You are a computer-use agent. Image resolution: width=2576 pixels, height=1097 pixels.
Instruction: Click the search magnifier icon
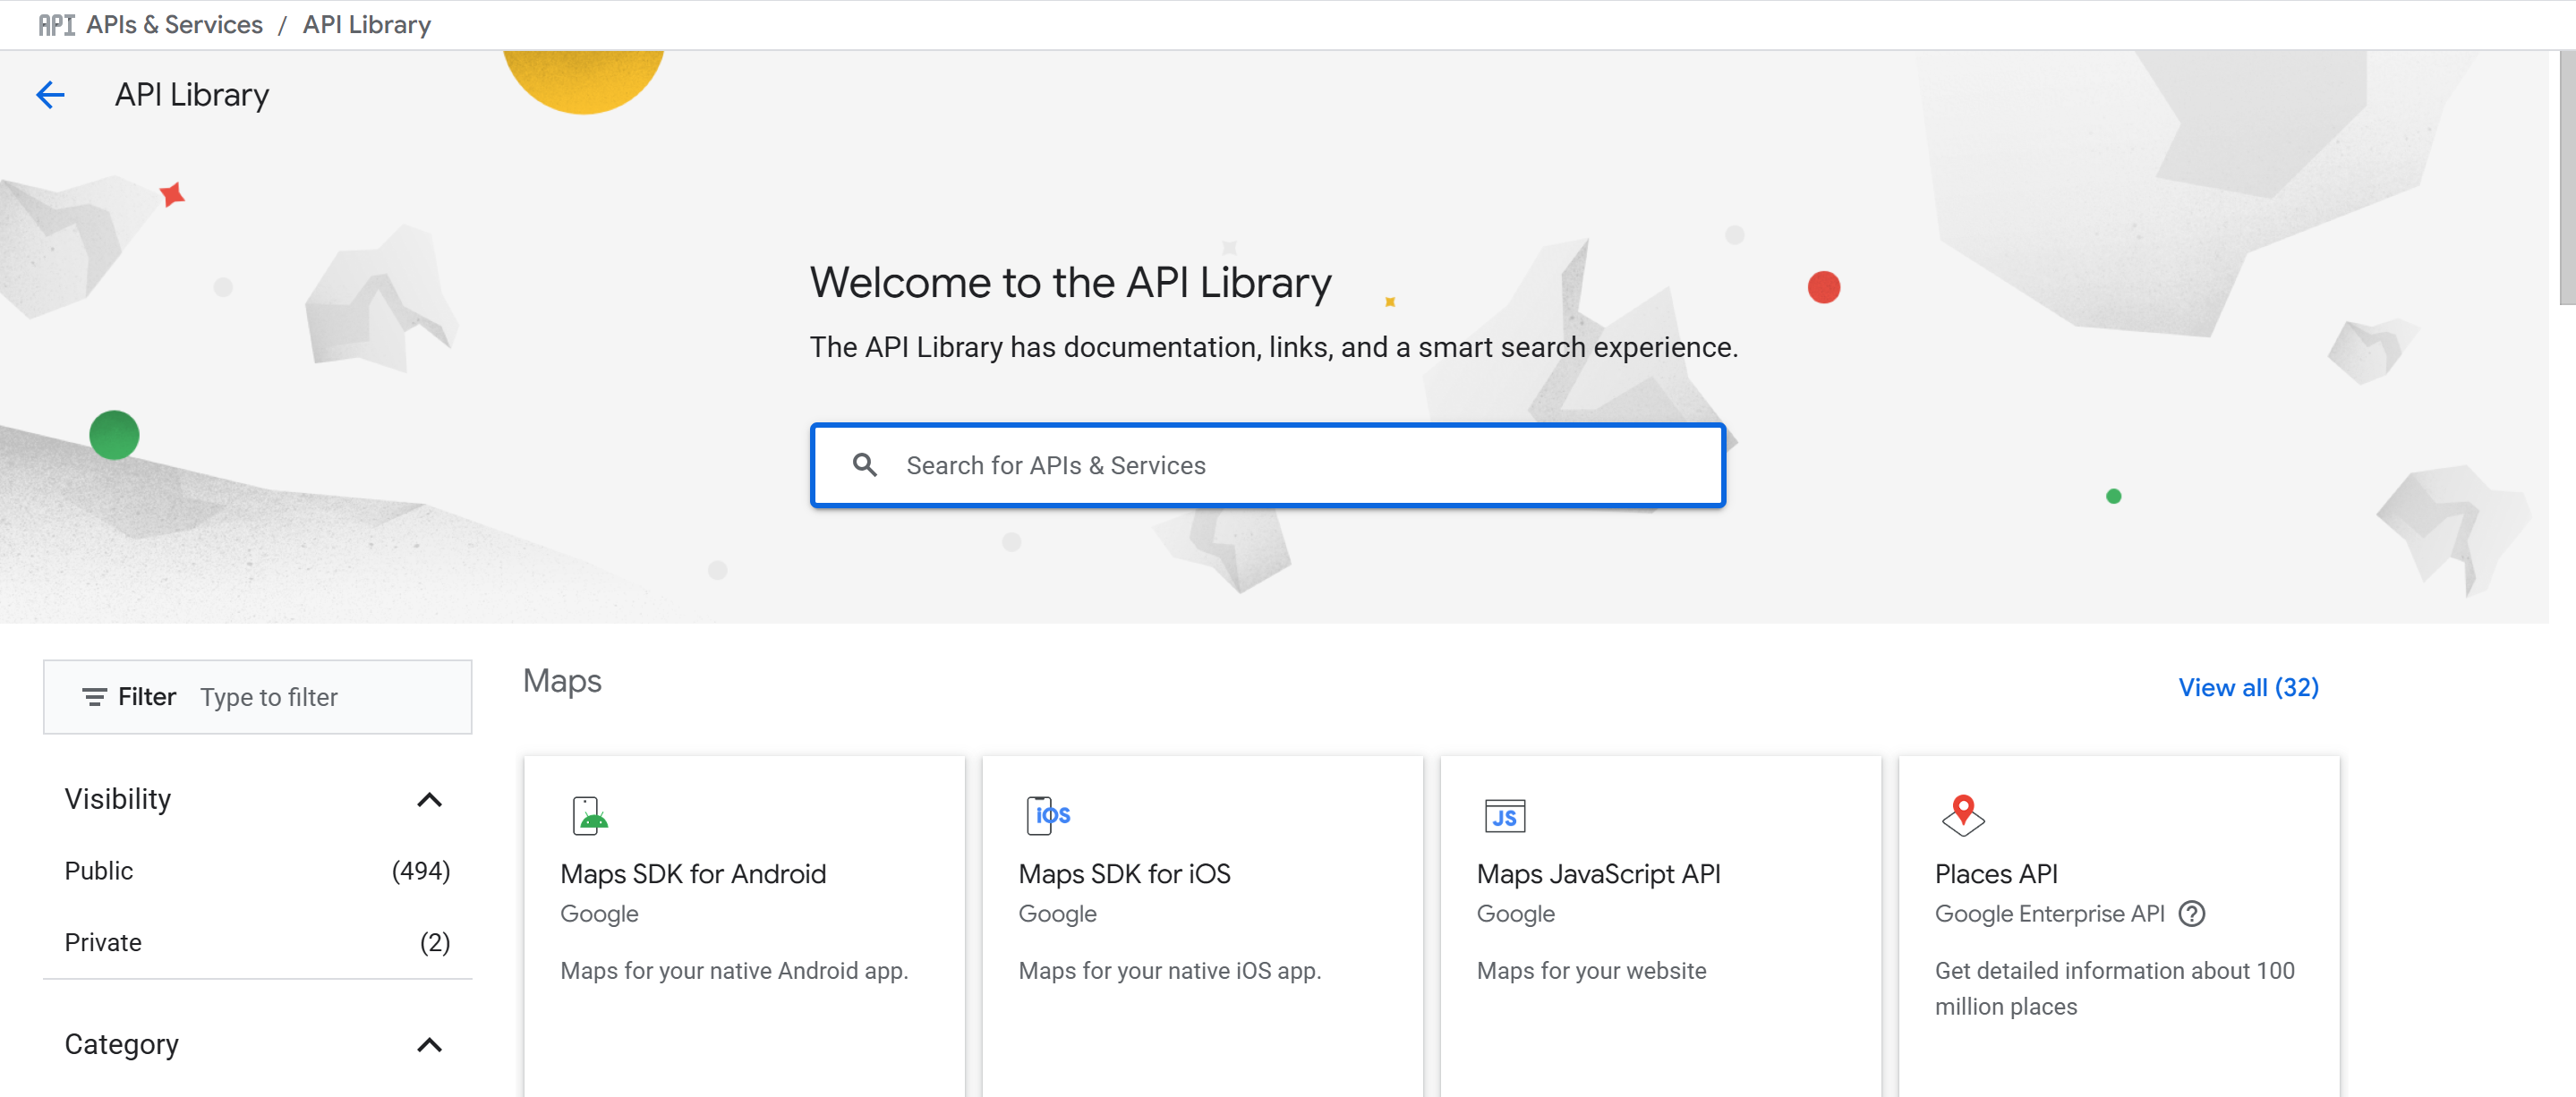point(864,465)
